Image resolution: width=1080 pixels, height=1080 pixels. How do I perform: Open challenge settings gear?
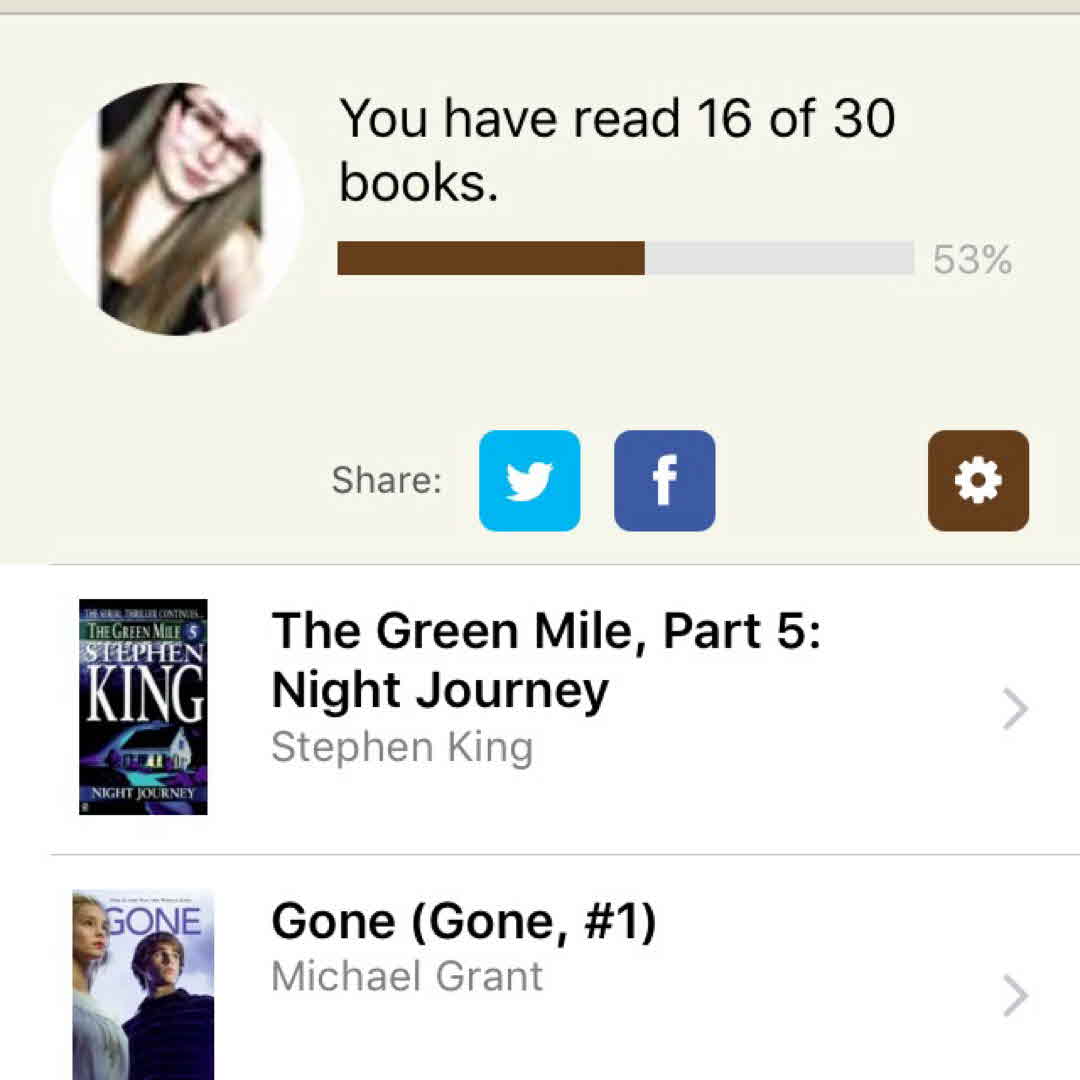click(978, 481)
